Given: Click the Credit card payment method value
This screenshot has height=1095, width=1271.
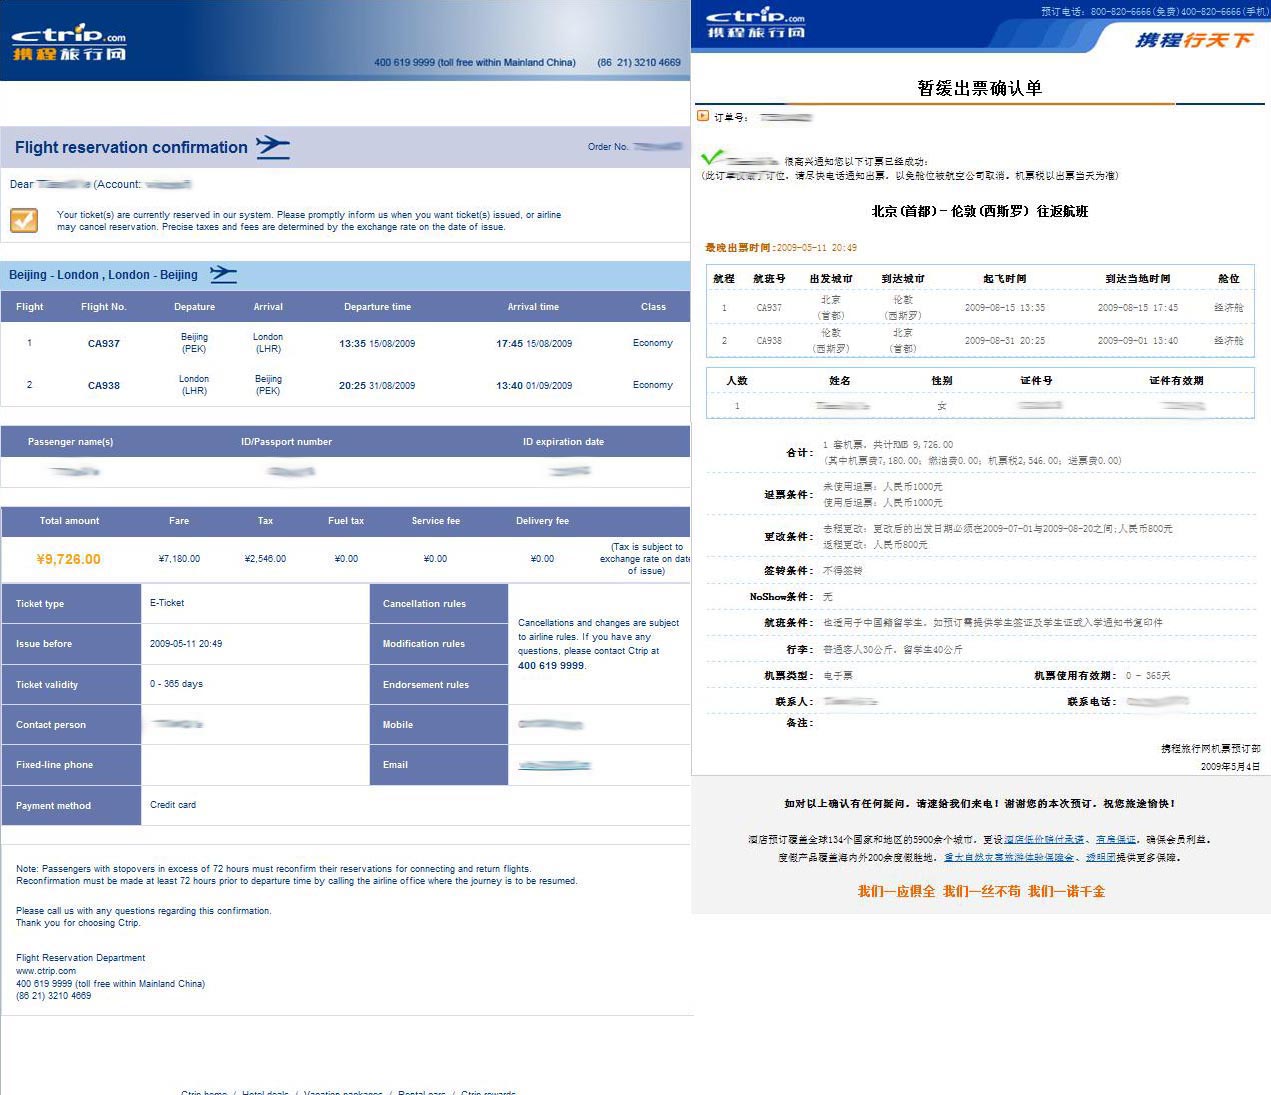Looking at the screenshot, I should [x=173, y=805].
